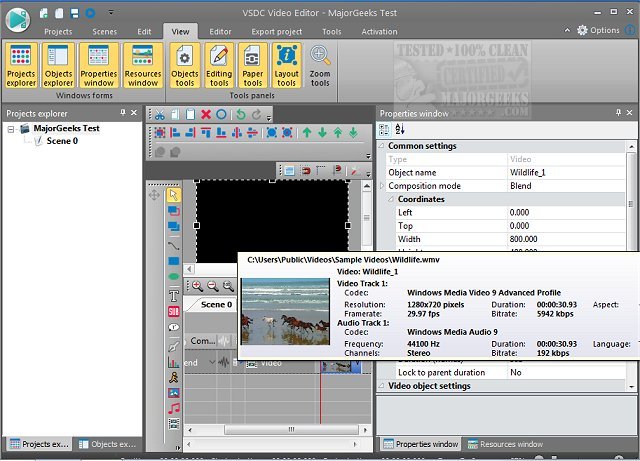The width and height of the screenshot is (640, 461).
Task: Collapse the Common settings section
Action: pos(381,146)
